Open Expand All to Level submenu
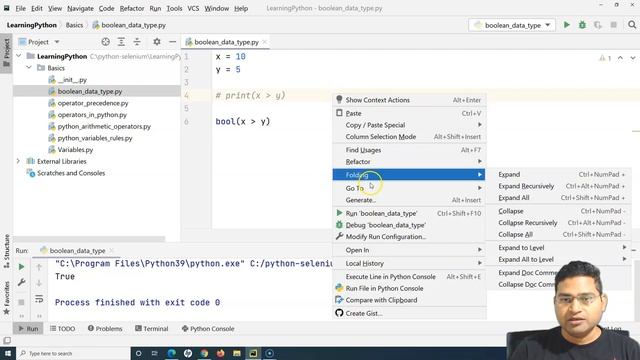 click(559, 259)
